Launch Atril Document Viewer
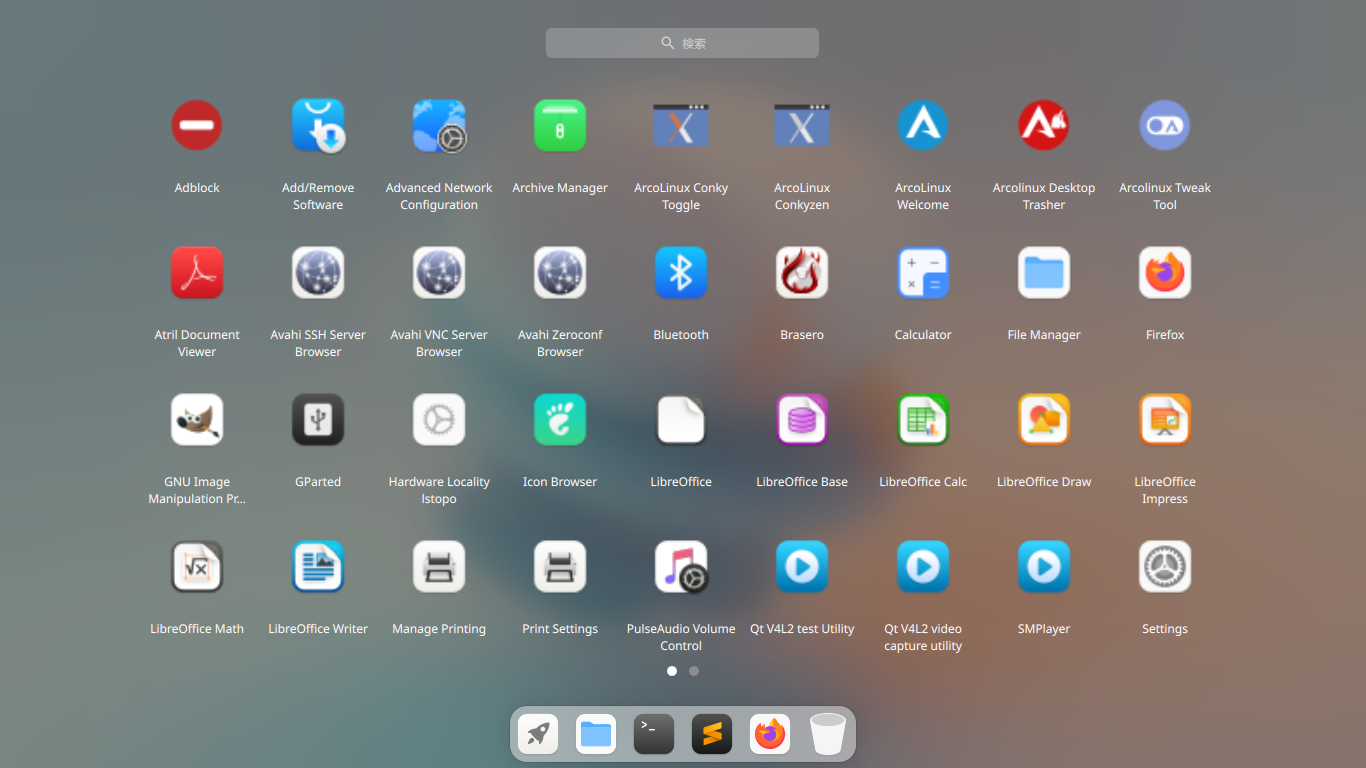 [x=197, y=272]
